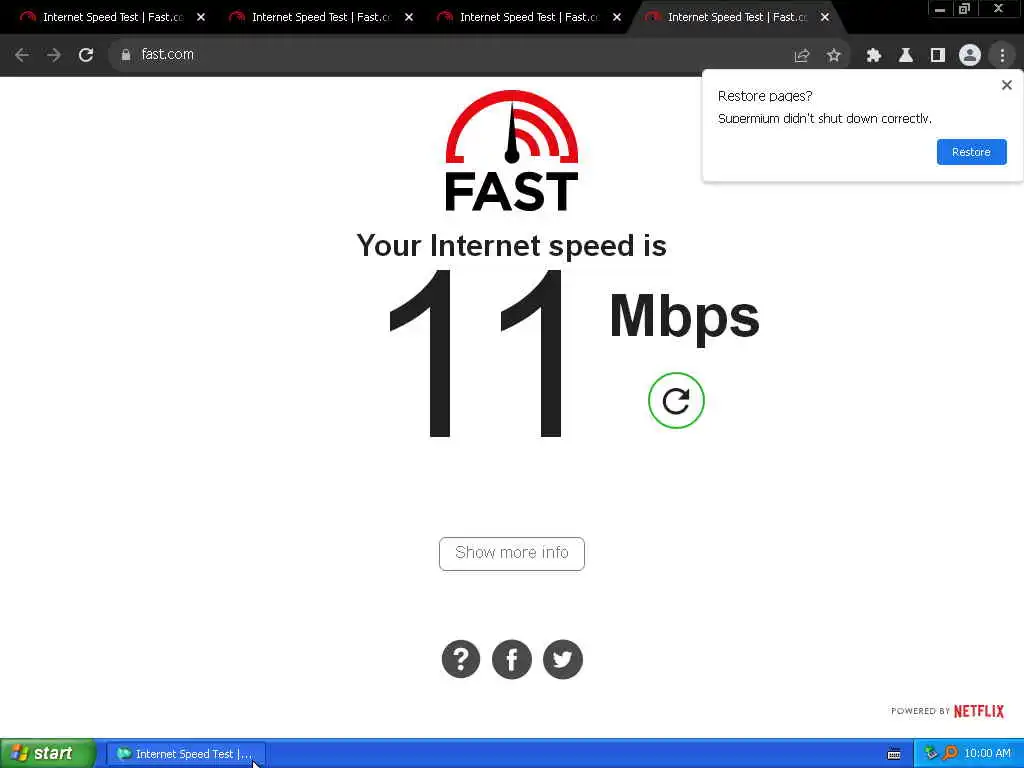This screenshot has height=768, width=1024.
Task: Switch to the first Fast.com tab
Action: click(104, 18)
